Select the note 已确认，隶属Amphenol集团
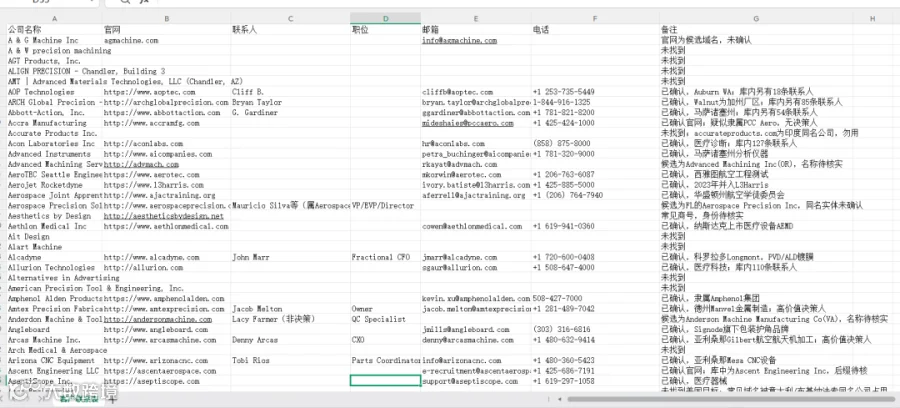 pos(756,298)
